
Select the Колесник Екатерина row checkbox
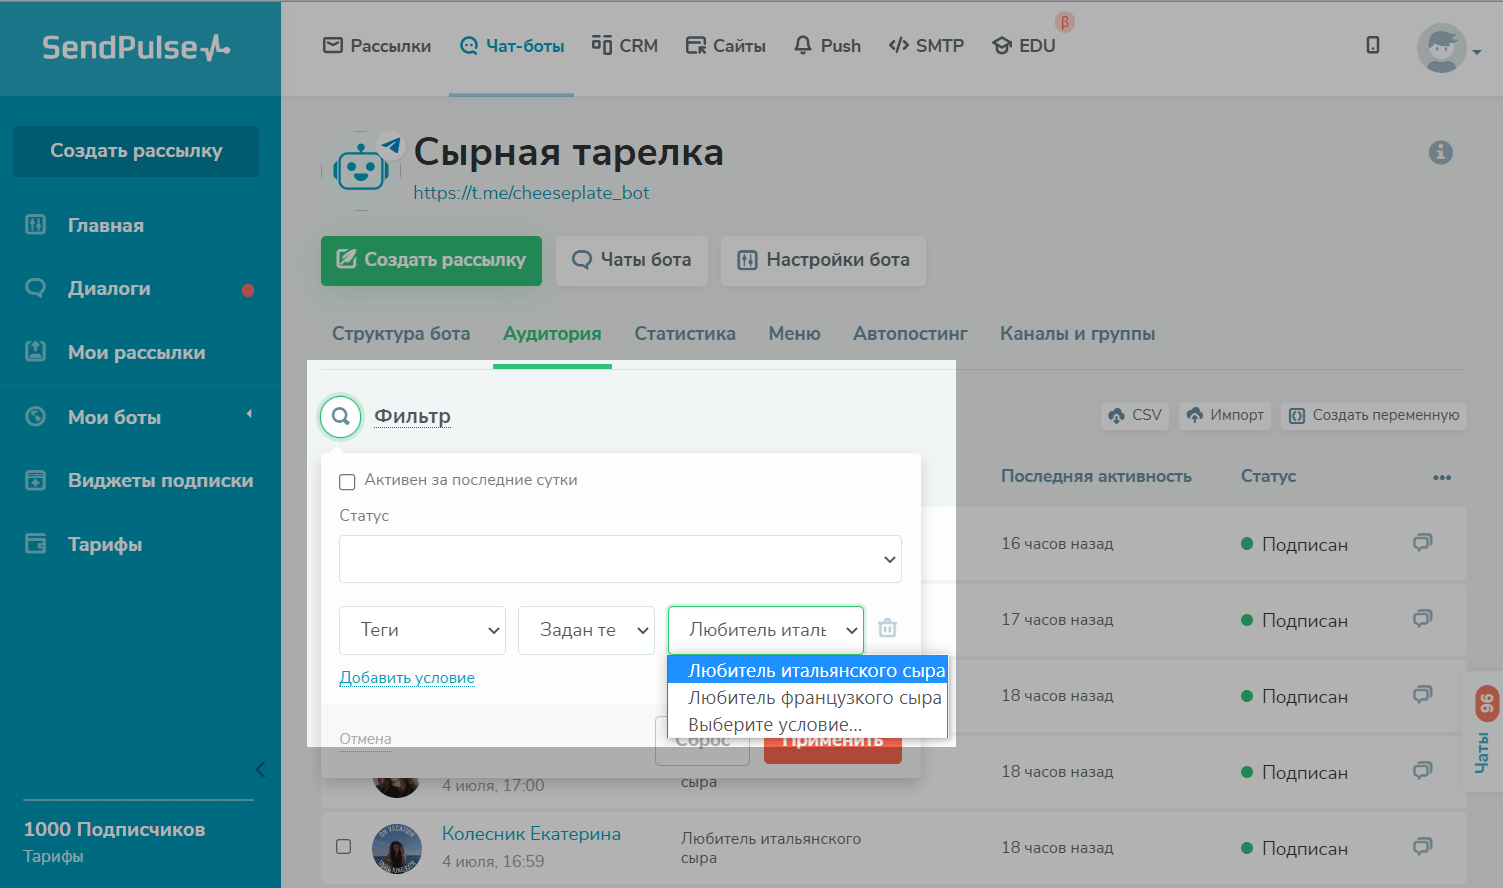(344, 847)
